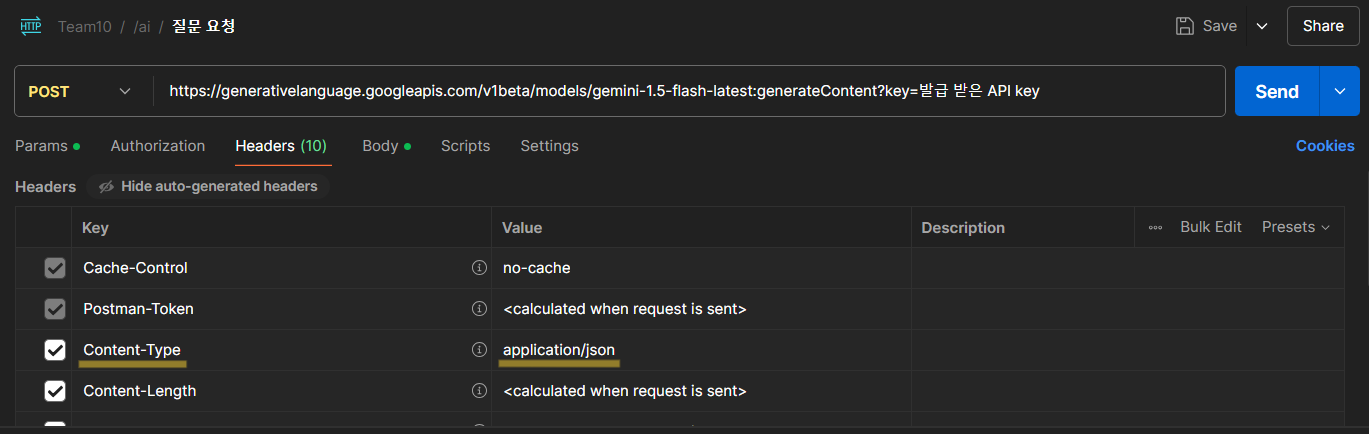Click the request URL input field
The height and width of the screenshot is (434, 1369).
690,91
